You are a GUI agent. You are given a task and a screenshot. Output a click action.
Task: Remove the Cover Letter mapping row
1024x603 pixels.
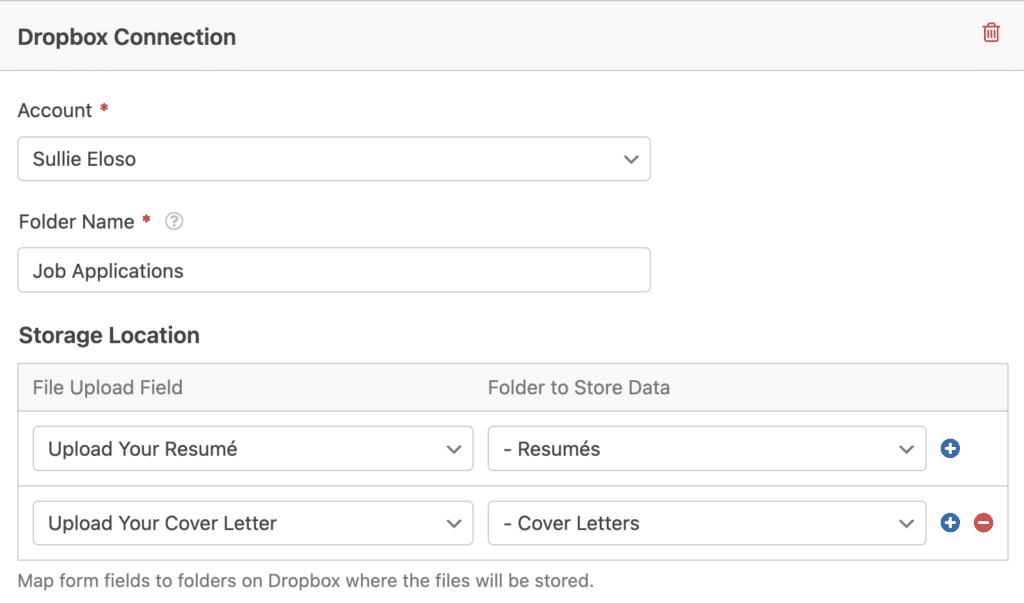tap(983, 522)
